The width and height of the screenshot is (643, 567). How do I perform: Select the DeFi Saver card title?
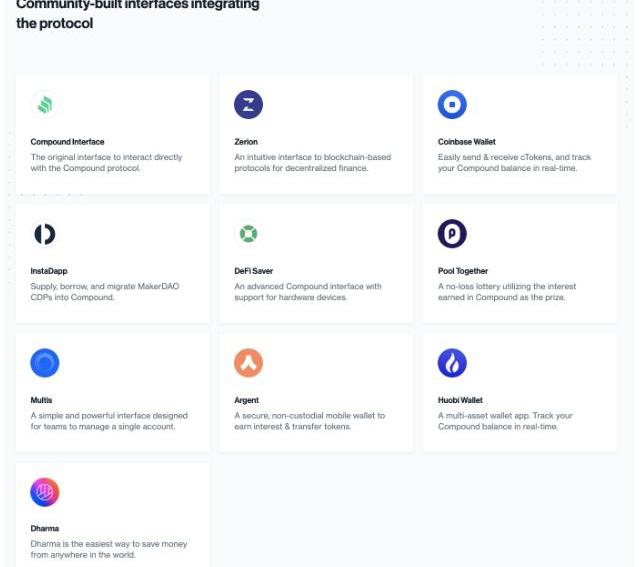(x=253, y=271)
